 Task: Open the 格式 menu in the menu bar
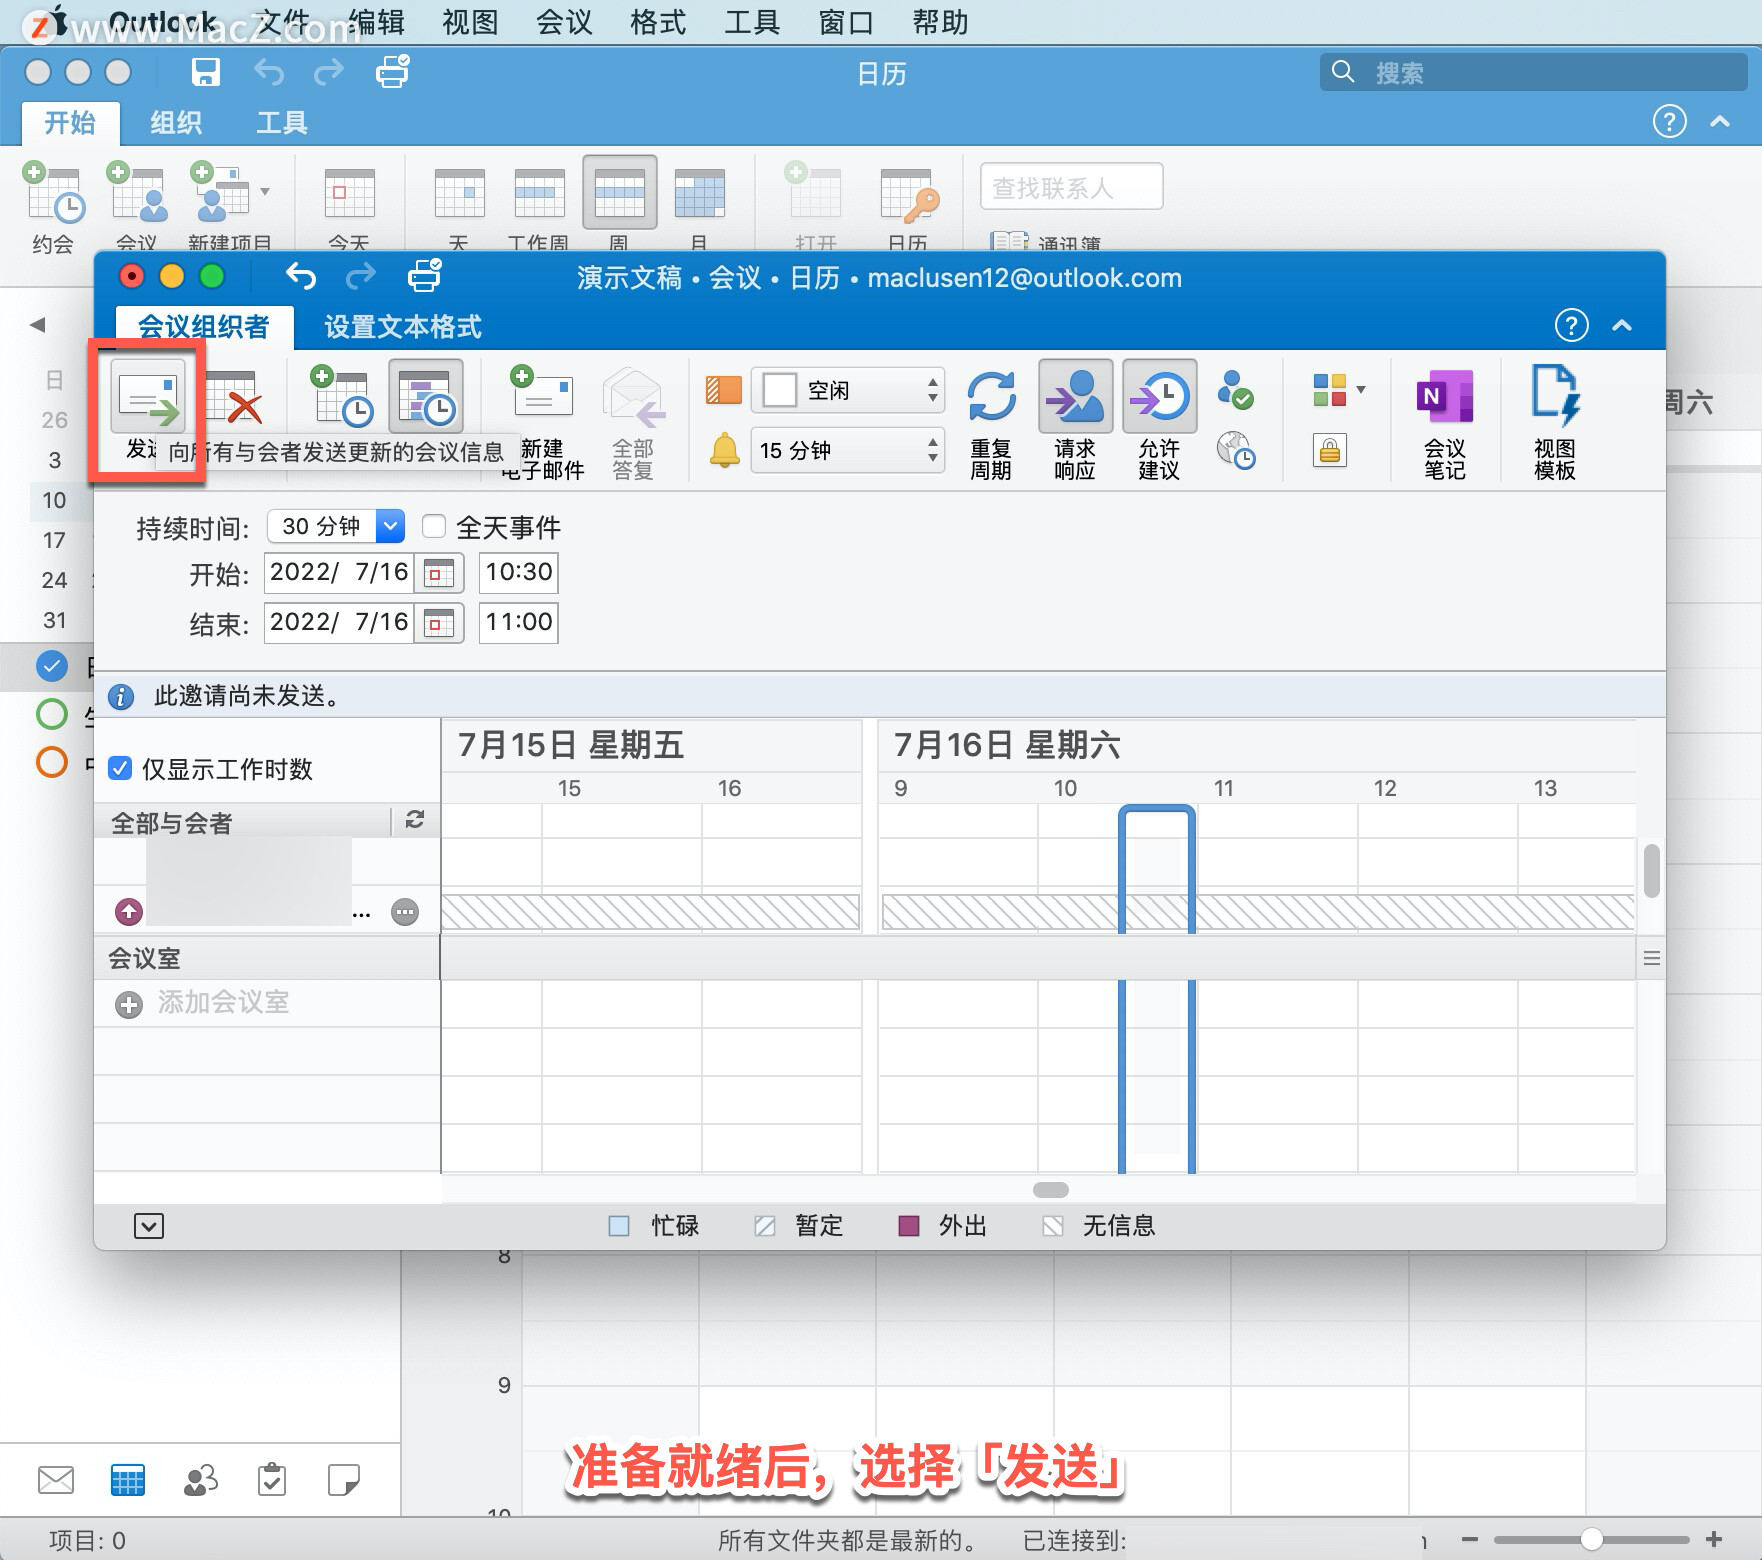click(658, 22)
